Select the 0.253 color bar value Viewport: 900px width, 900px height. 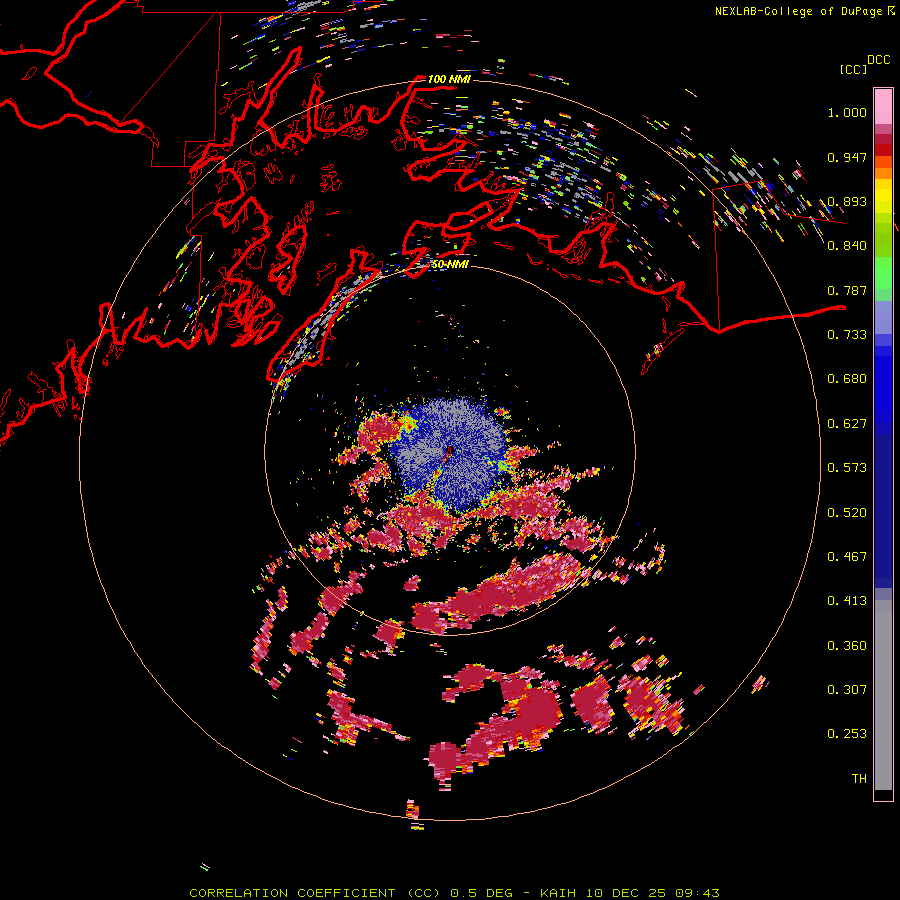[x=847, y=734]
